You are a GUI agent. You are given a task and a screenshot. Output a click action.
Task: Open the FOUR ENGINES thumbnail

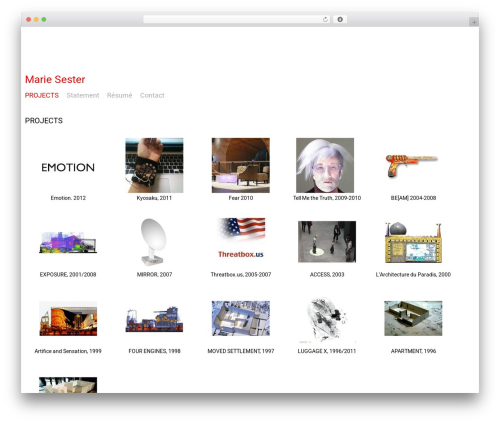154,319
